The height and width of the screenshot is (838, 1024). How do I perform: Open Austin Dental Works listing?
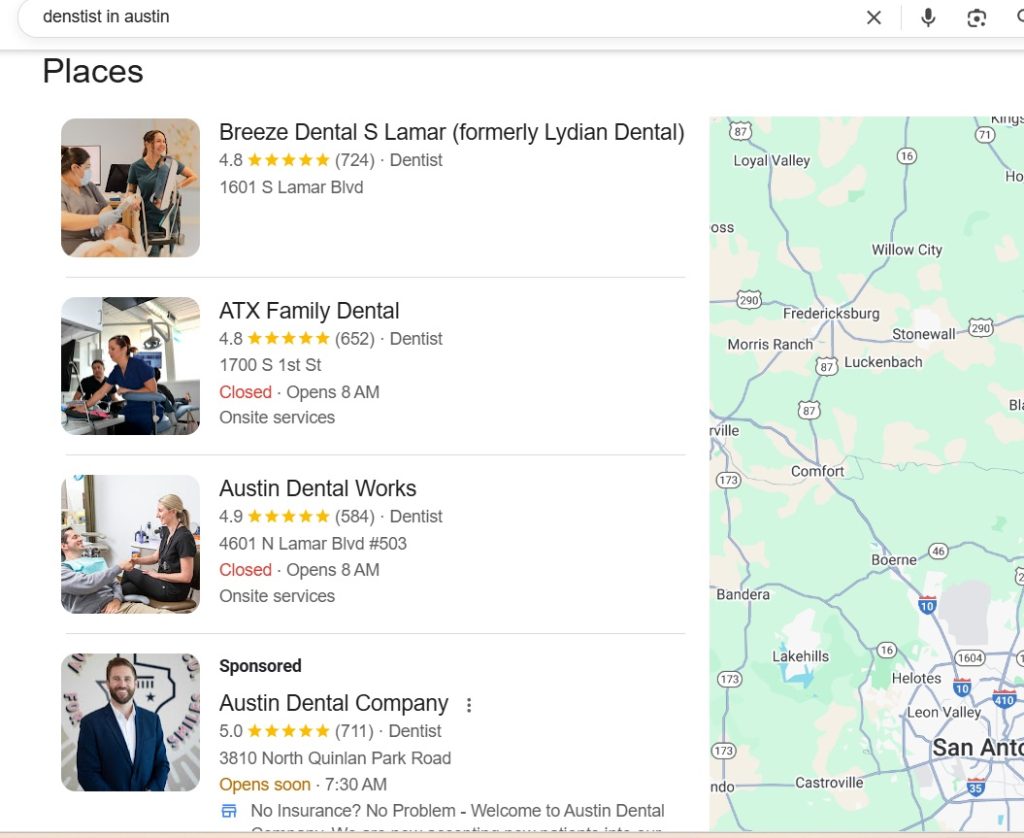pyautogui.click(x=317, y=489)
